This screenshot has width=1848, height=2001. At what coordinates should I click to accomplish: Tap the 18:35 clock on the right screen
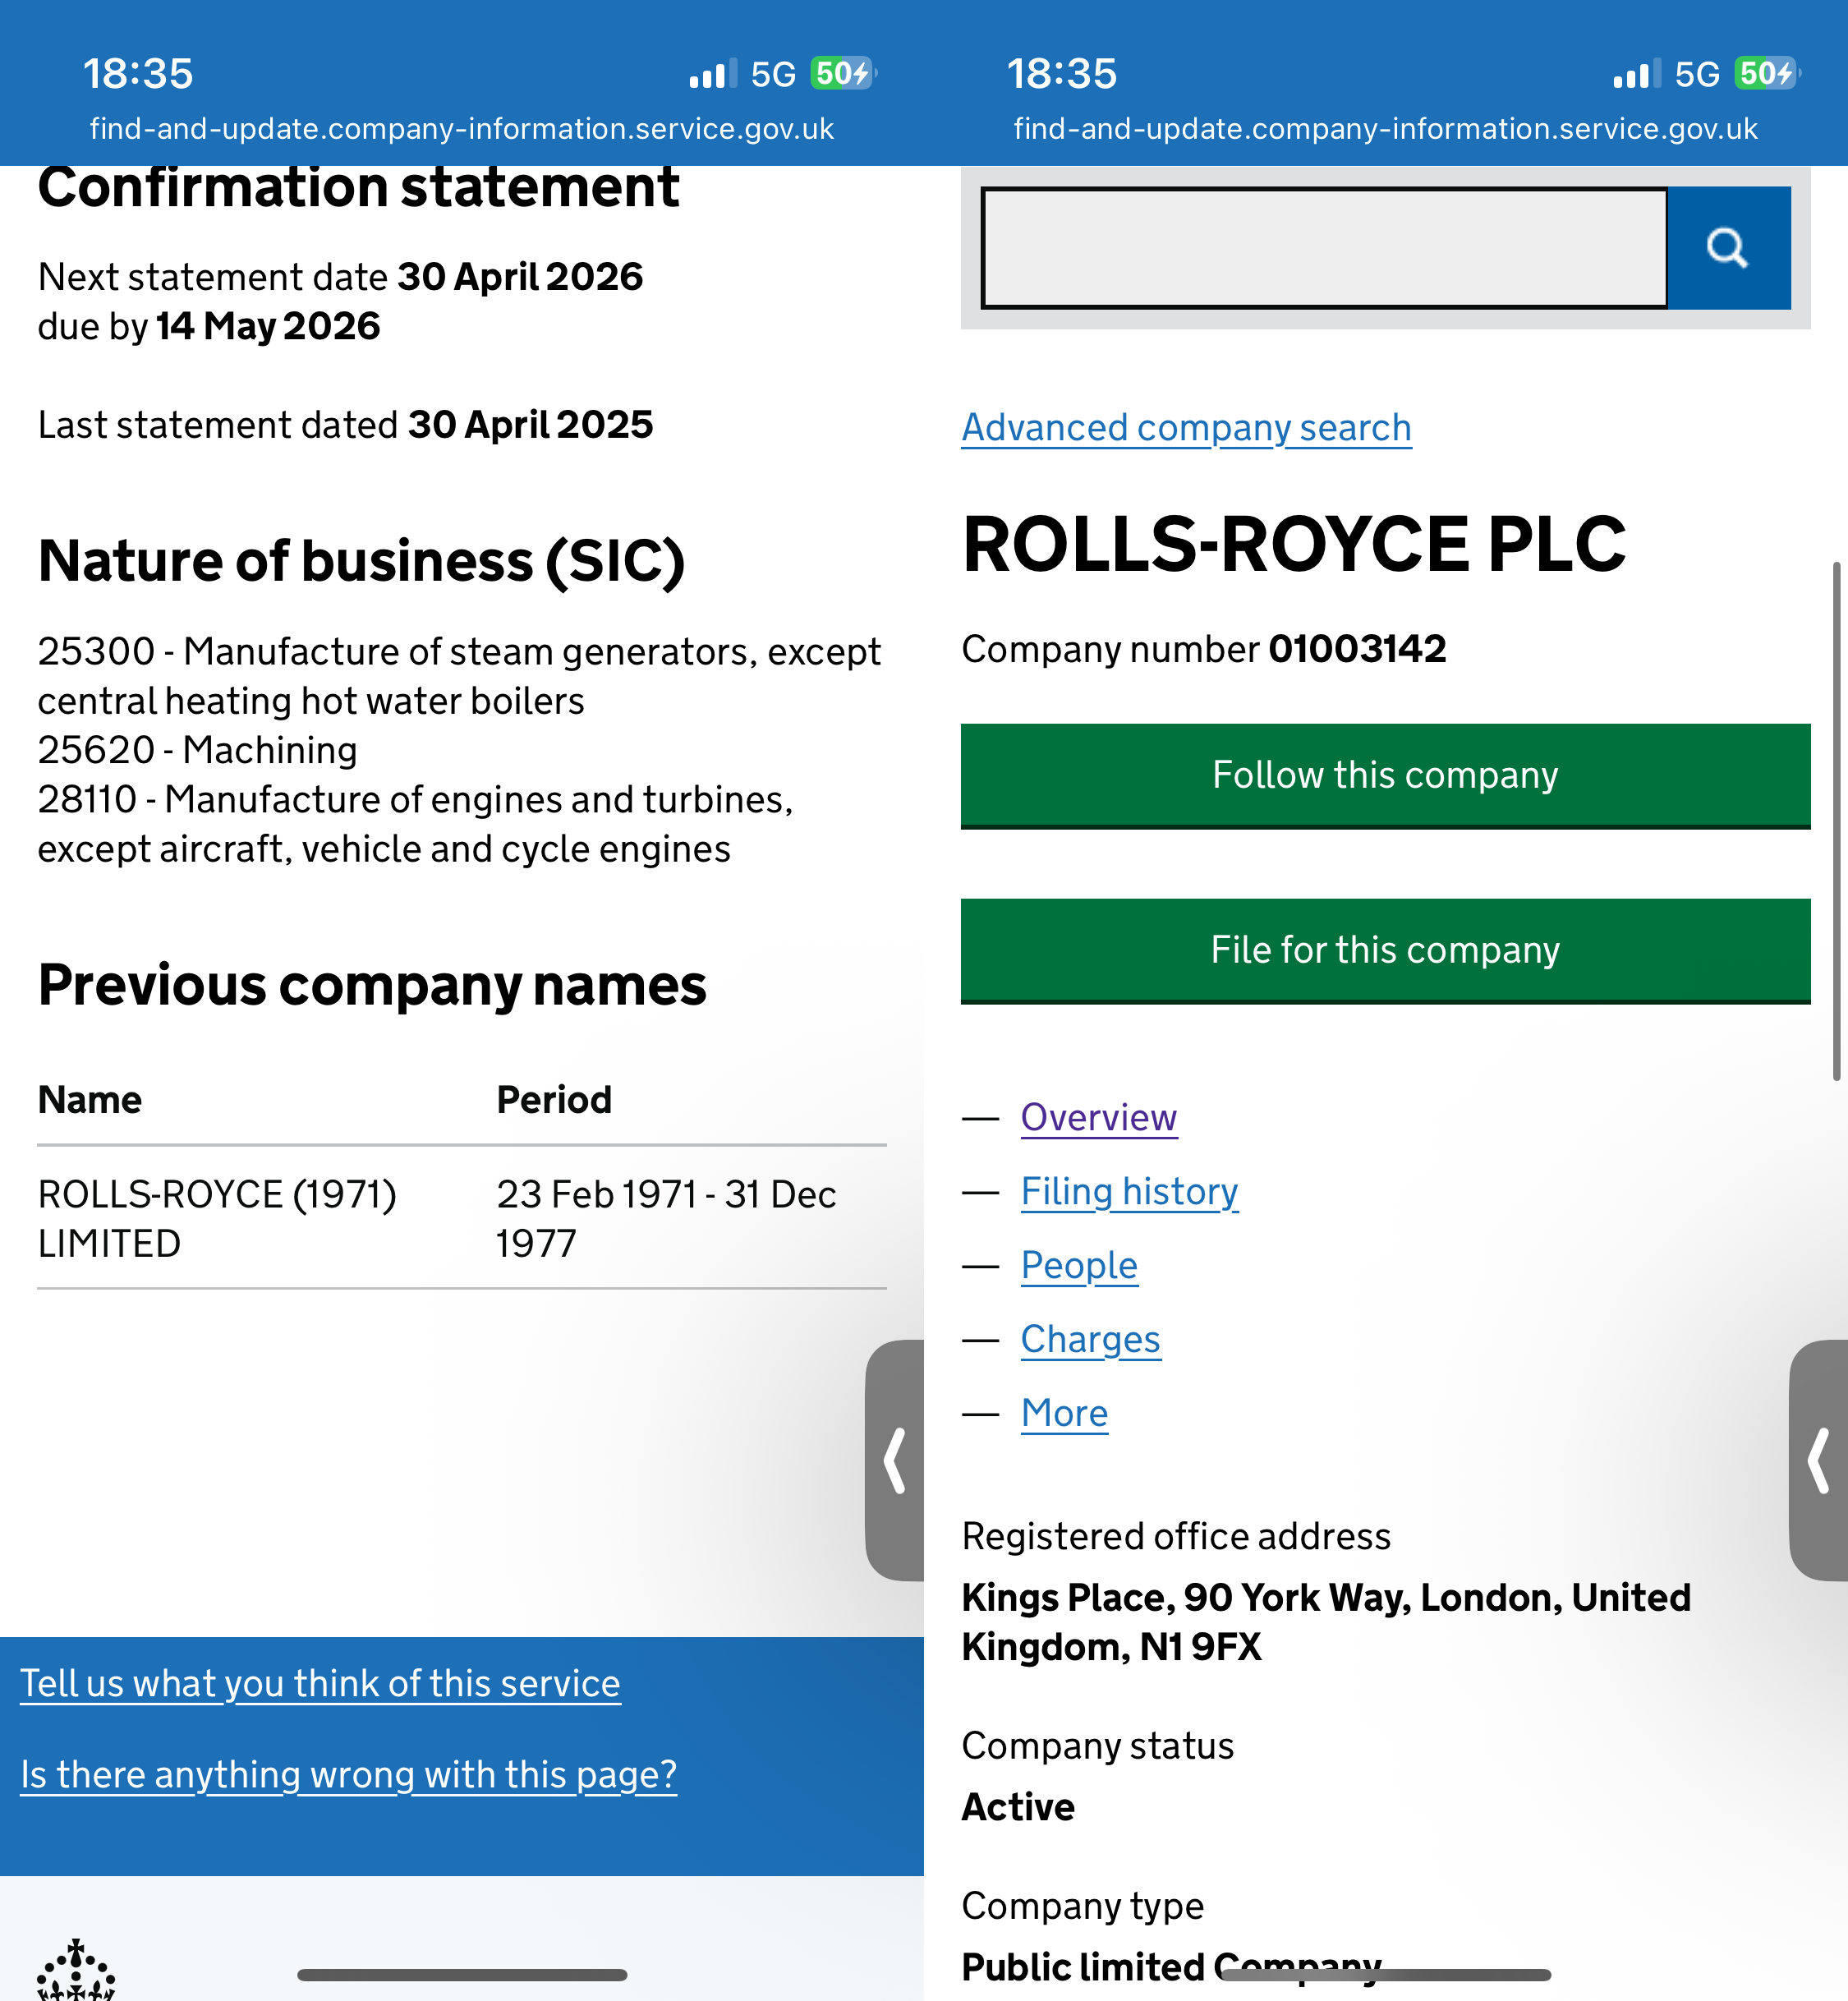[x=1062, y=74]
